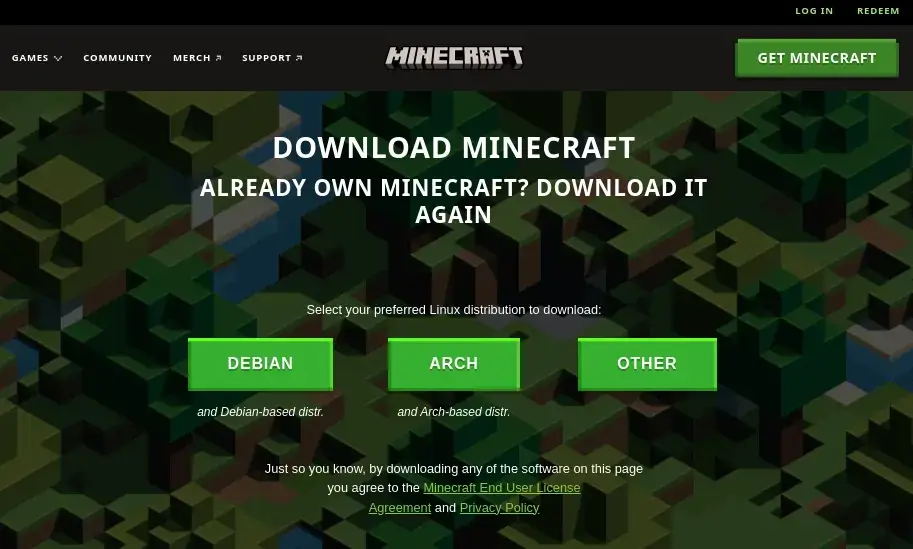This screenshot has height=549, width=913.
Task: Download the Arch package
Action: (454, 364)
